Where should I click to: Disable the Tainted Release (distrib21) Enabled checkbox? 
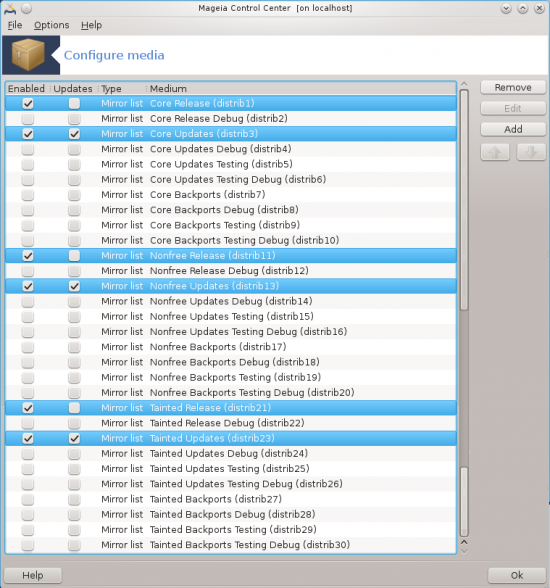[28, 408]
